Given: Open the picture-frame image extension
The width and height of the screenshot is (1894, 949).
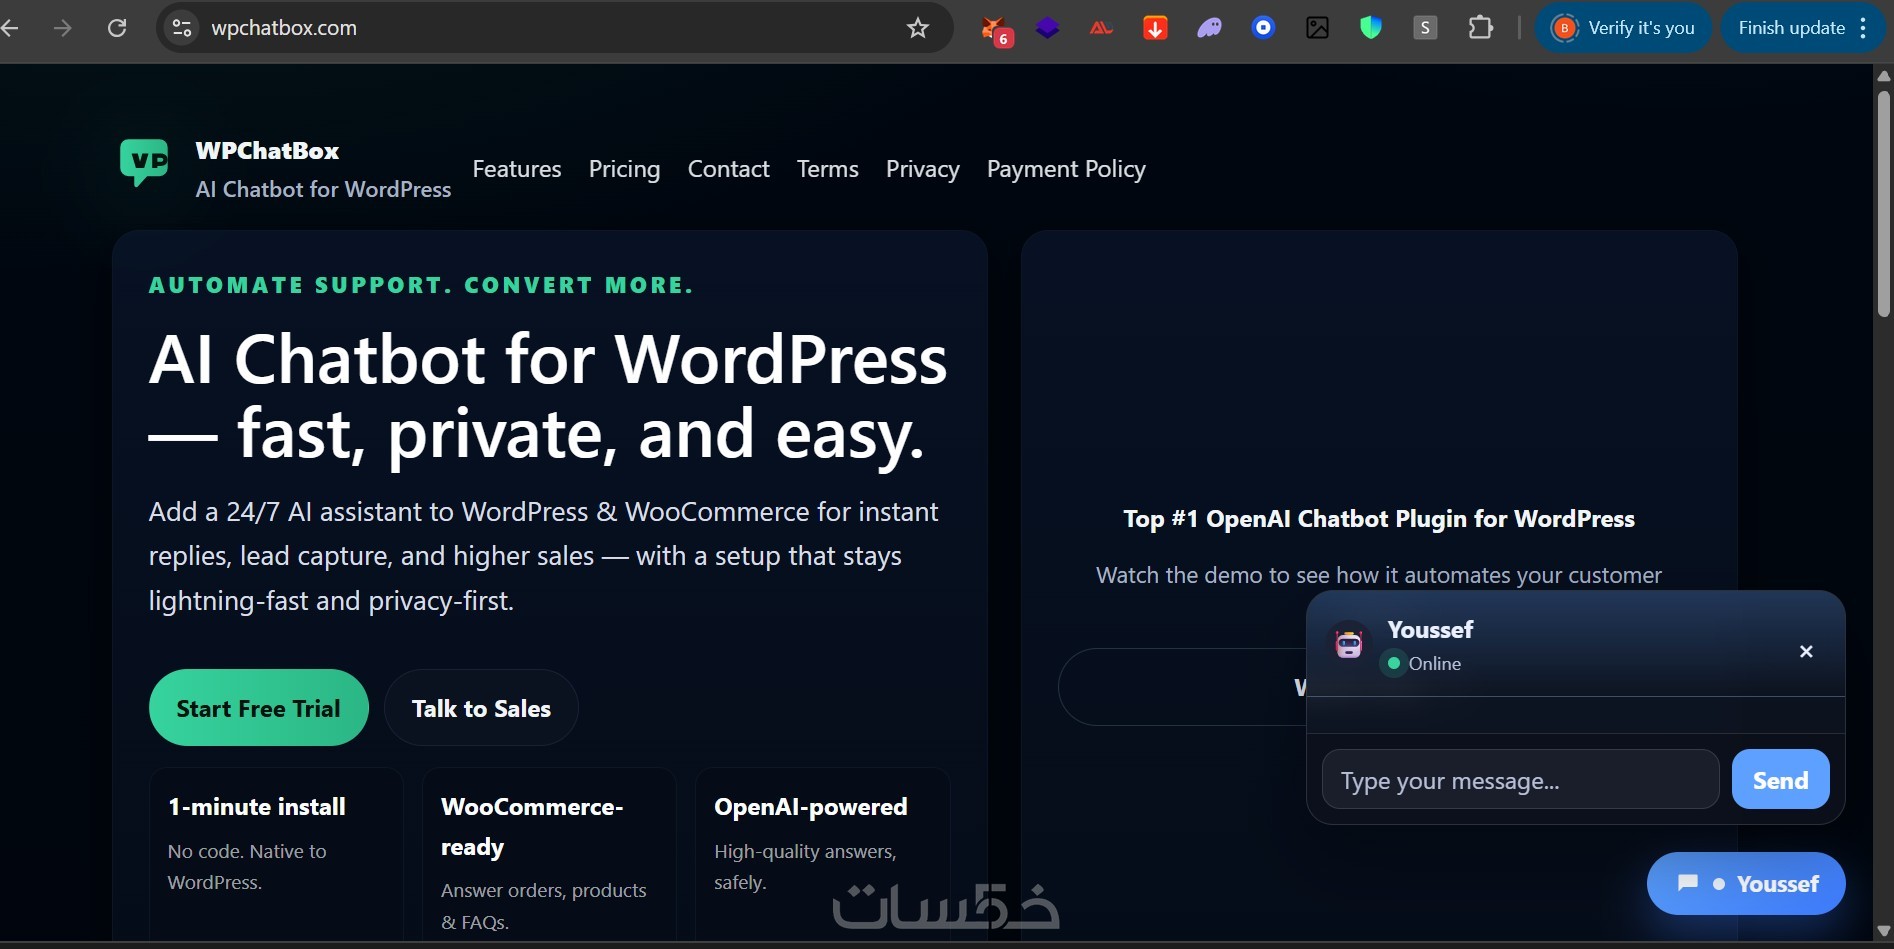Looking at the screenshot, I should (1317, 28).
